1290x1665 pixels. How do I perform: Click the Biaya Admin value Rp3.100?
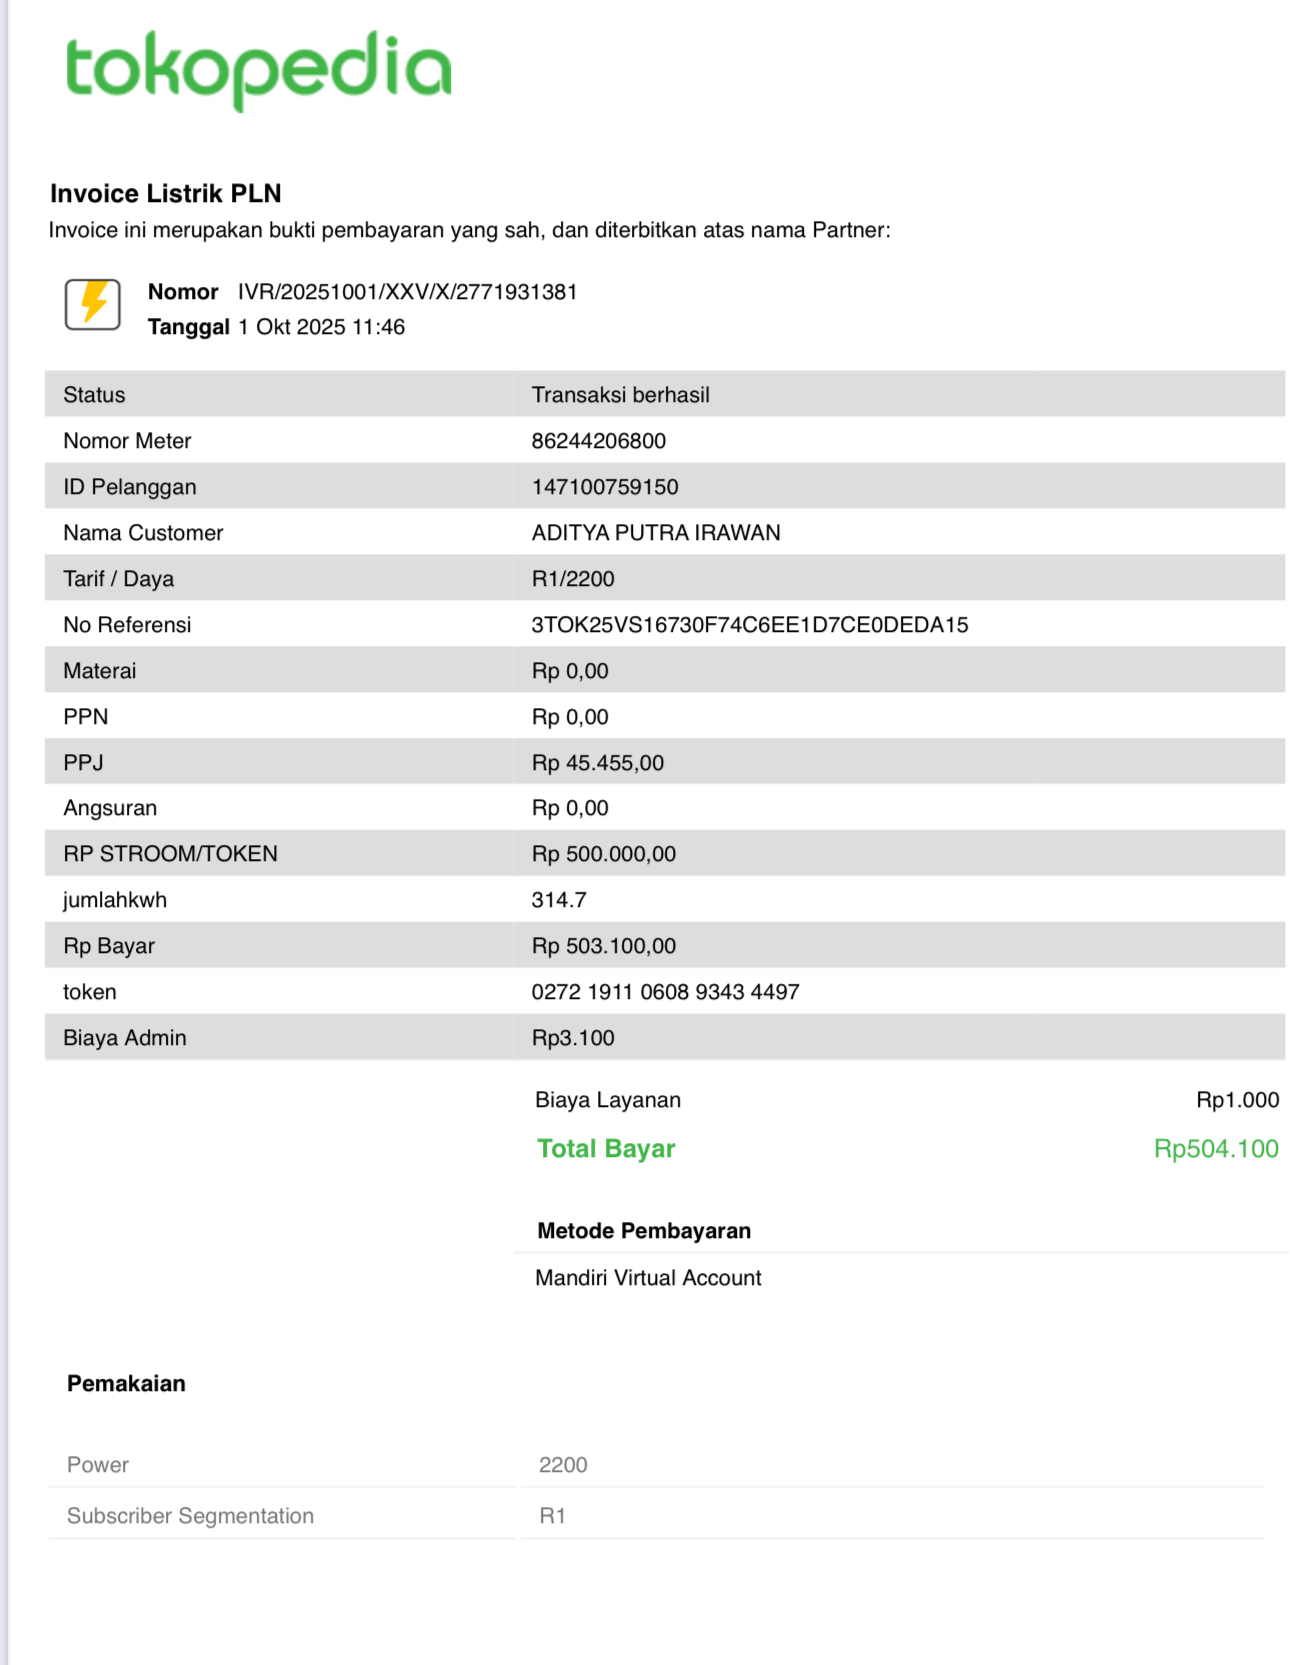coord(572,1038)
